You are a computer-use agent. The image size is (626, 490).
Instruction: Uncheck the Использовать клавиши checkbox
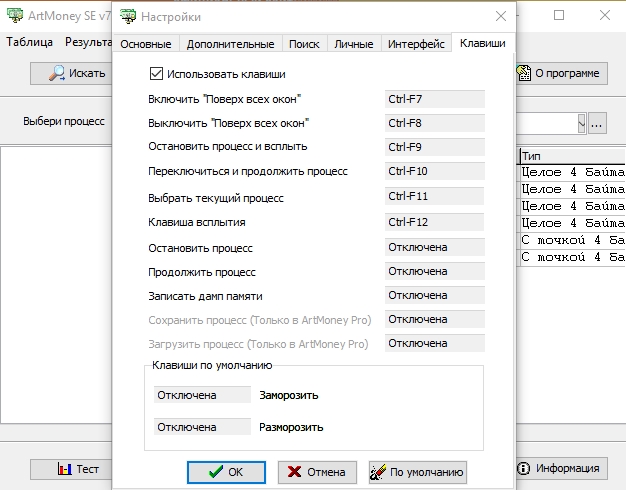click(156, 74)
